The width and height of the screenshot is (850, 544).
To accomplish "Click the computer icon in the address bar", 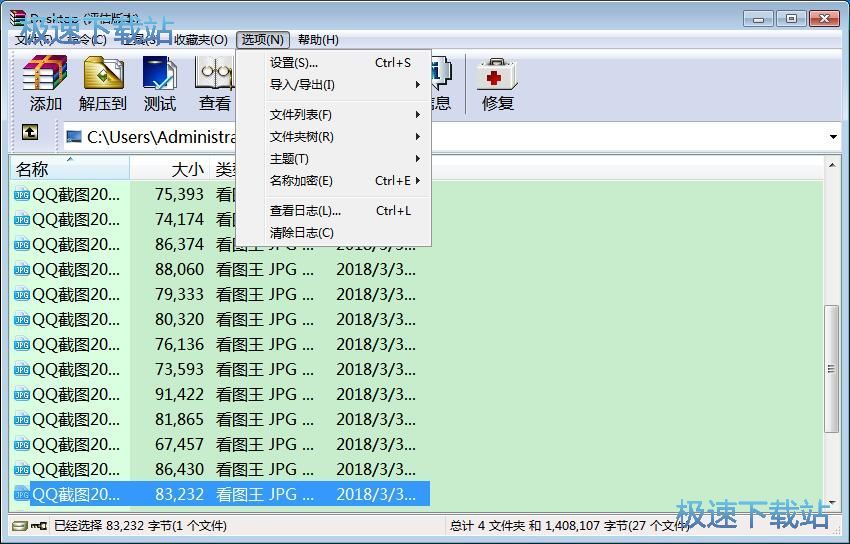I will coord(74,137).
